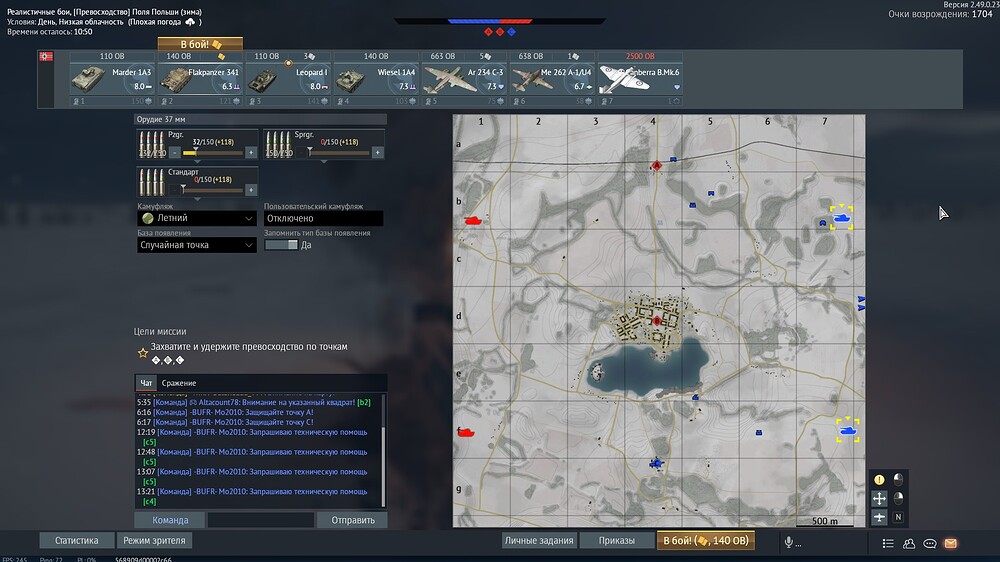
Task: Switch to the Чат tab
Action: pyautogui.click(x=147, y=383)
